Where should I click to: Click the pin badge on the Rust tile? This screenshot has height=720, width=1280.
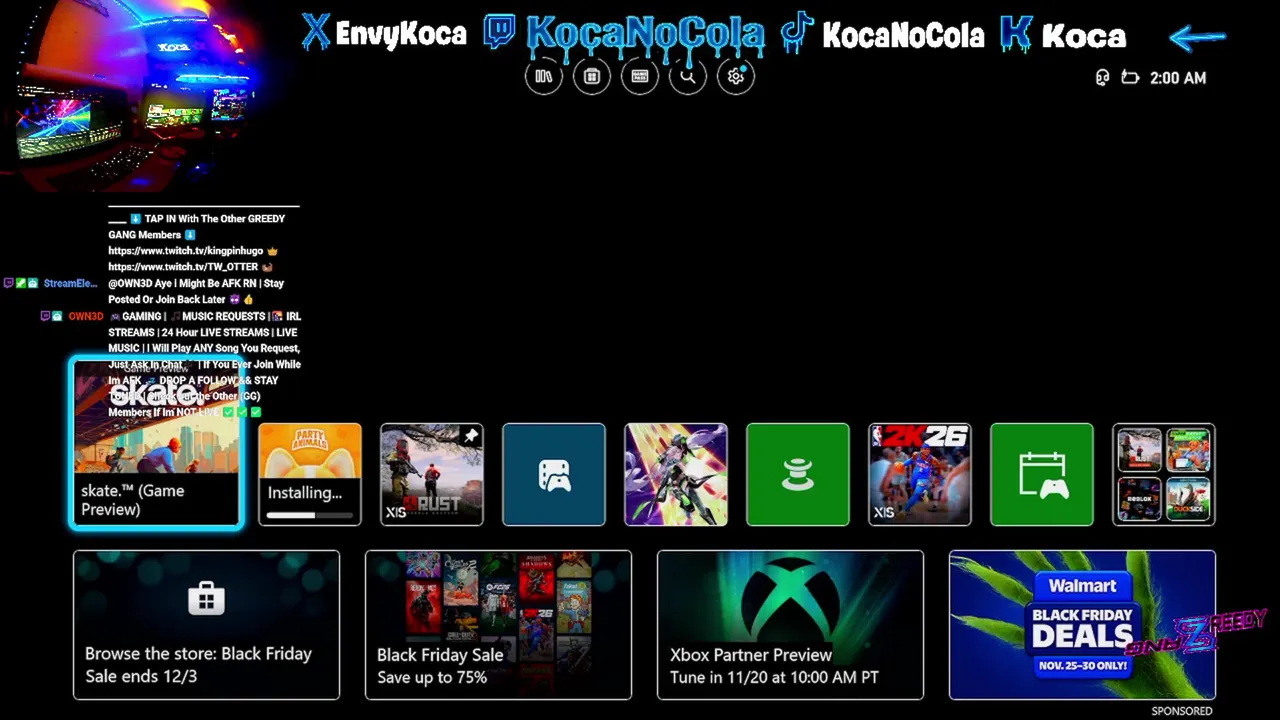click(470, 436)
